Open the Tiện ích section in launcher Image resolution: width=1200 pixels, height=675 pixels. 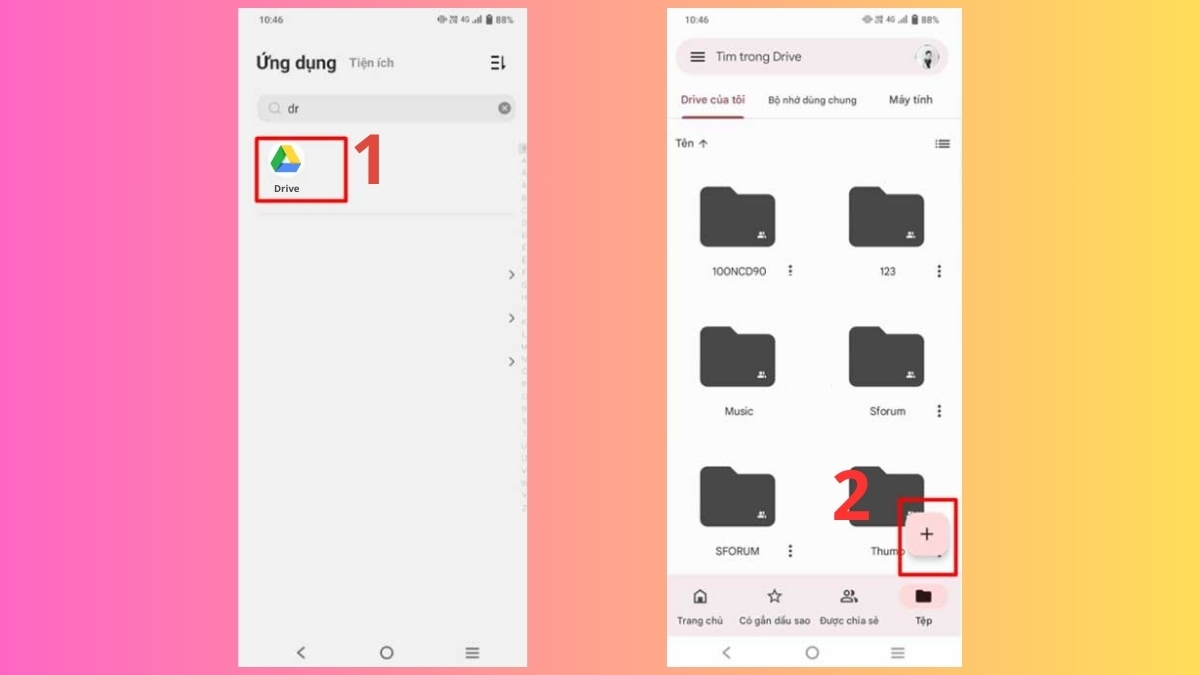(x=371, y=62)
